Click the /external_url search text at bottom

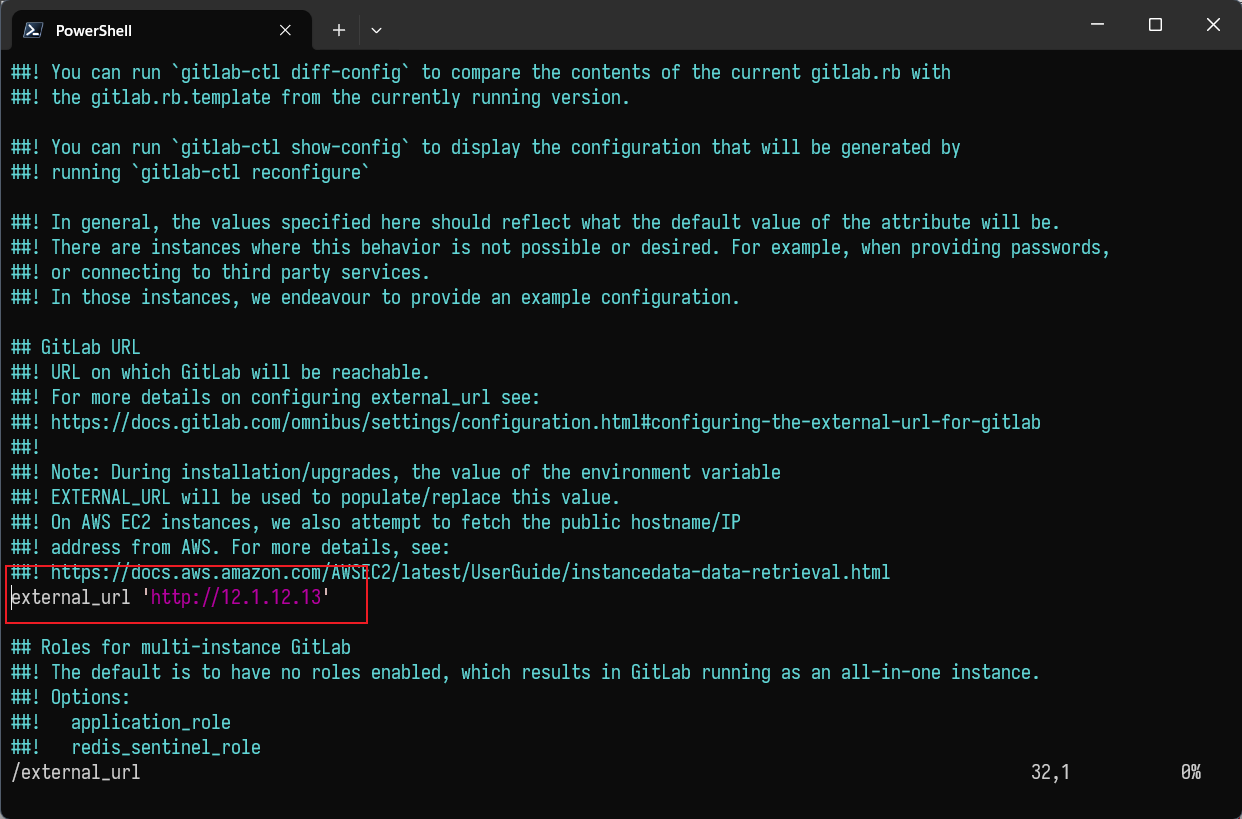(76, 773)
